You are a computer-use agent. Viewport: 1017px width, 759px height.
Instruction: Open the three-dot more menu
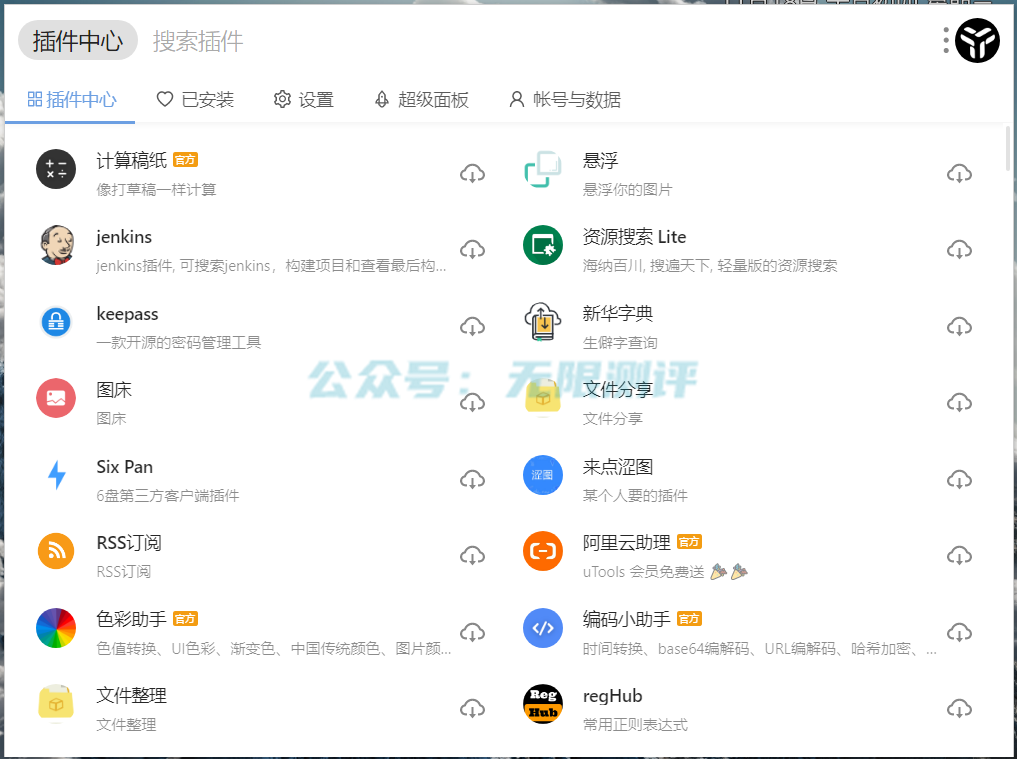click(946, 40)
